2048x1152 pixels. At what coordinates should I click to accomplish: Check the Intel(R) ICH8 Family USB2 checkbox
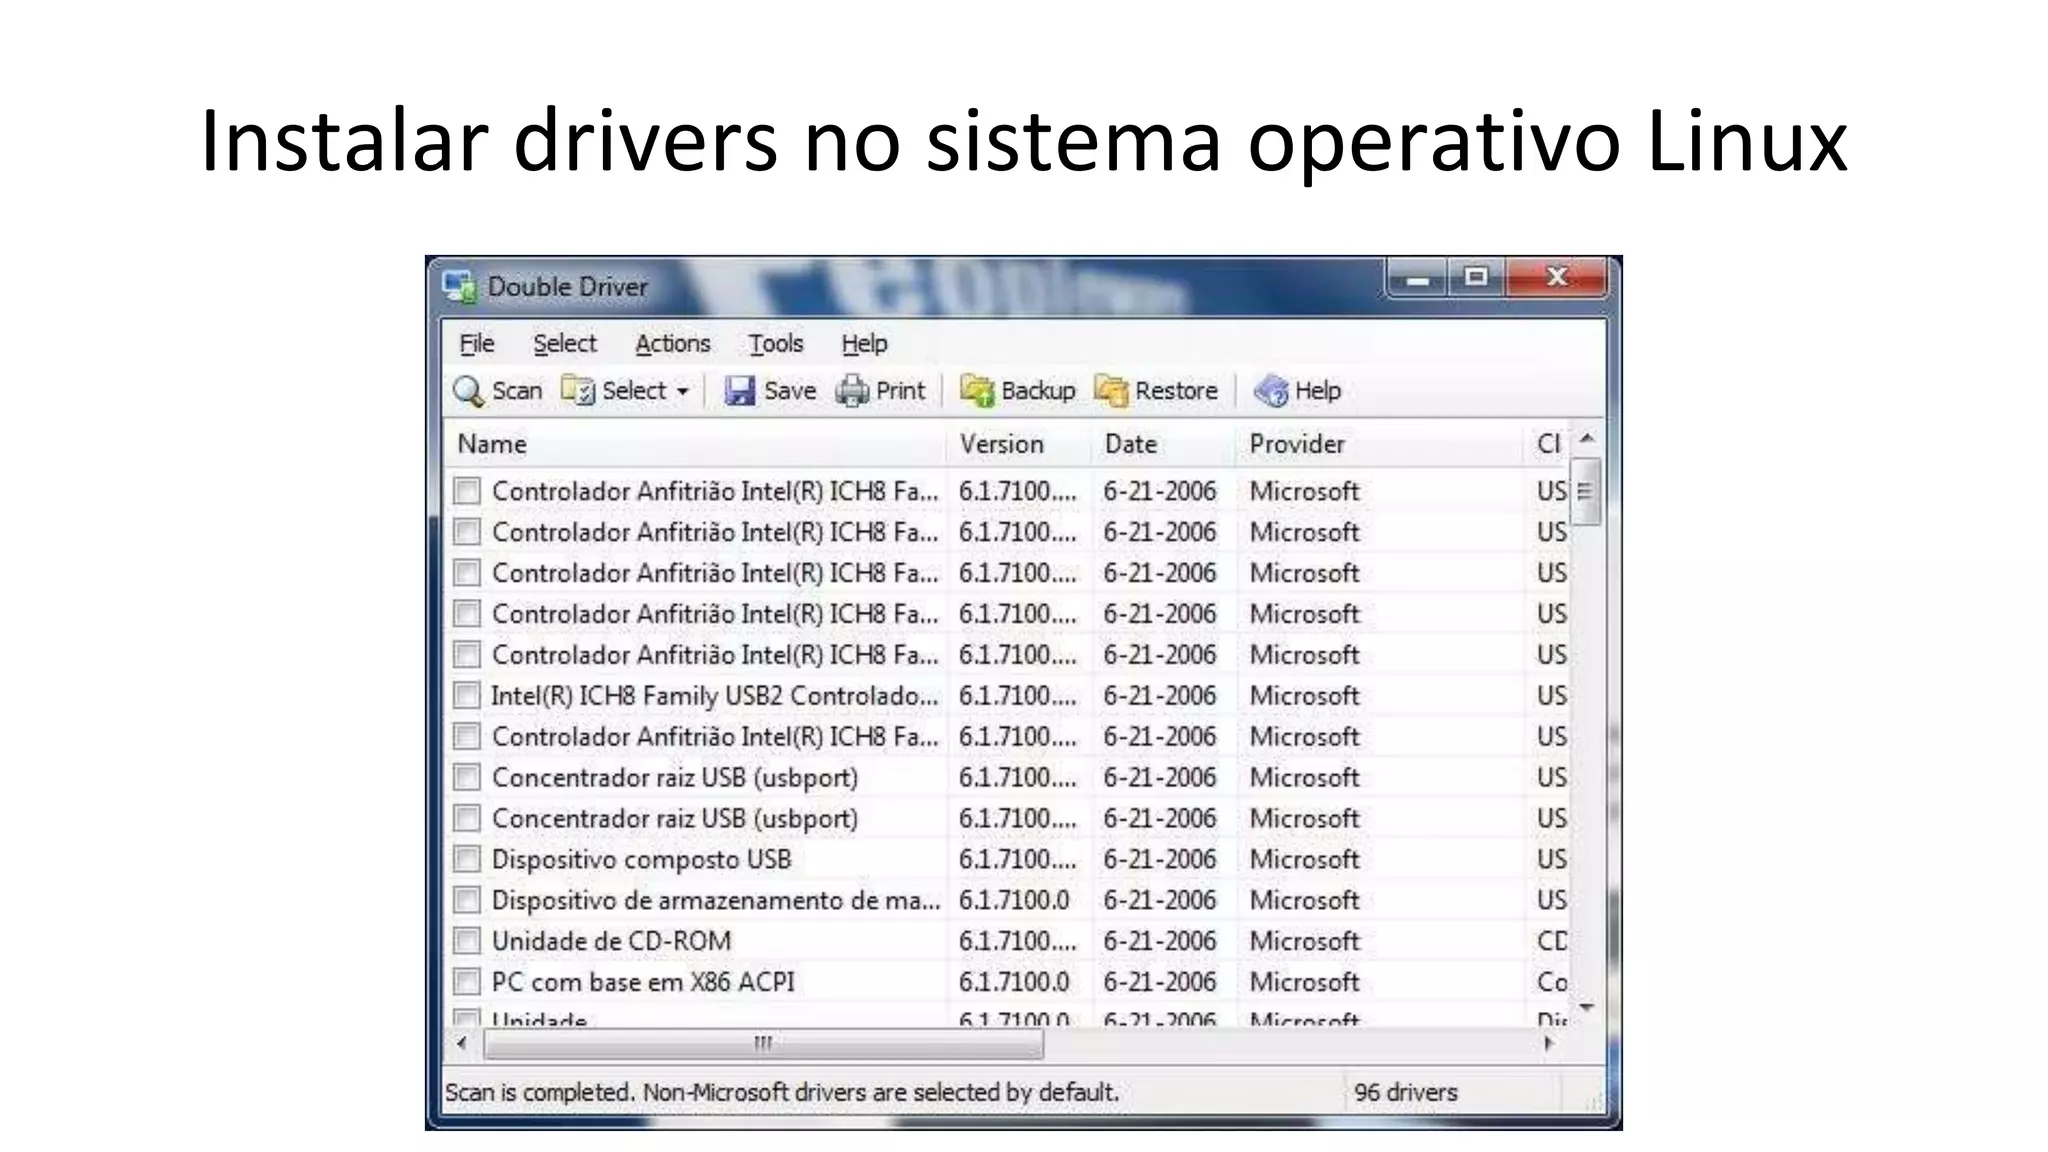pos(467,695)
